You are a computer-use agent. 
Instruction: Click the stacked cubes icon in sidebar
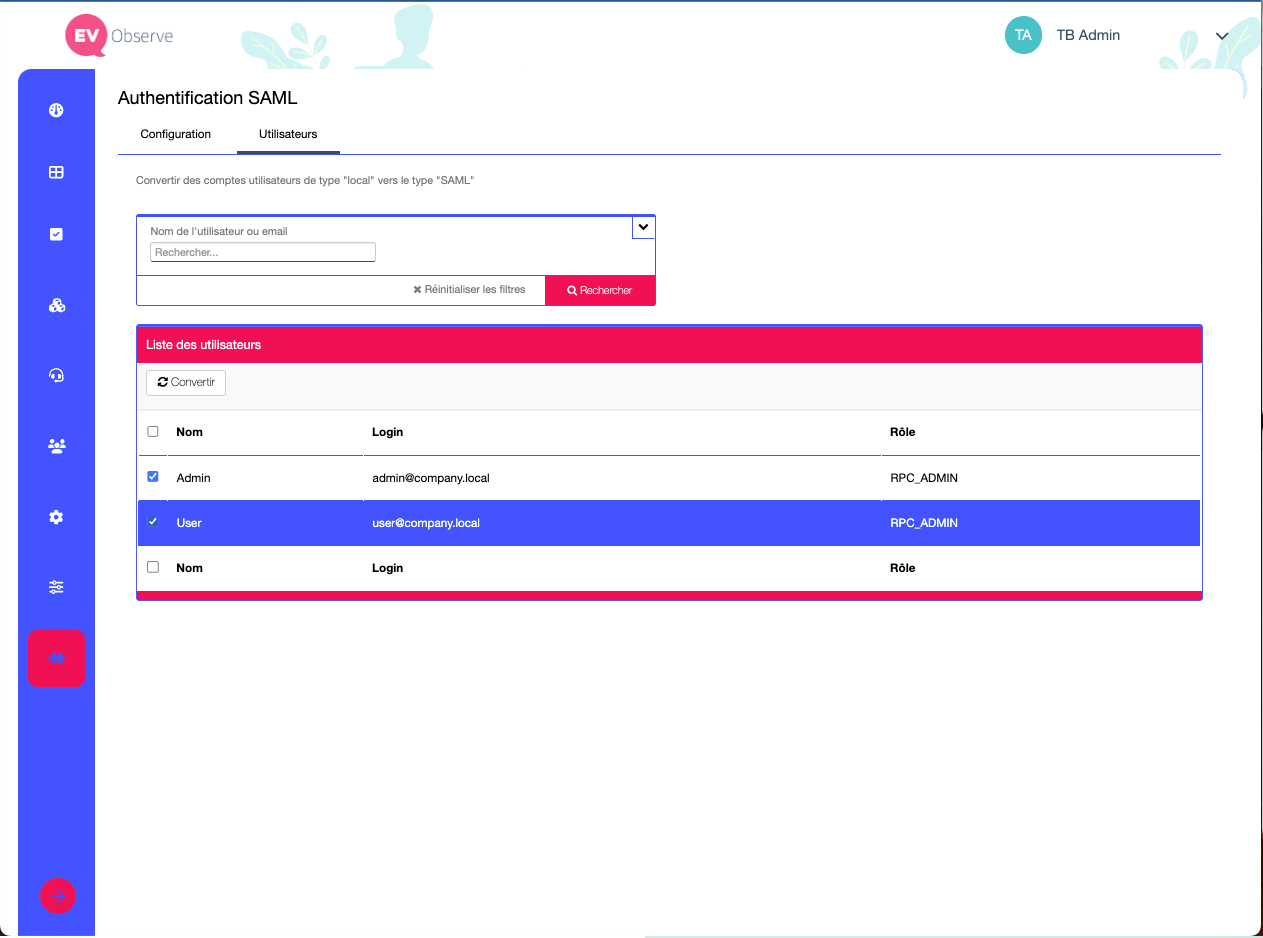56,305
